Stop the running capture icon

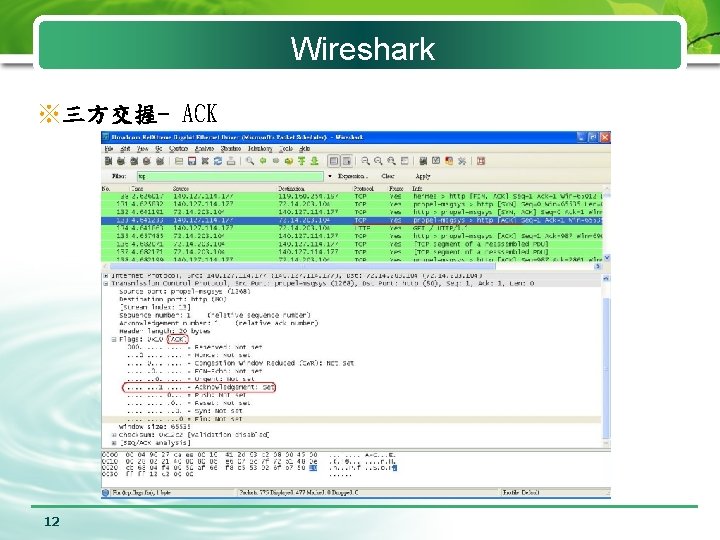point(146,161)
